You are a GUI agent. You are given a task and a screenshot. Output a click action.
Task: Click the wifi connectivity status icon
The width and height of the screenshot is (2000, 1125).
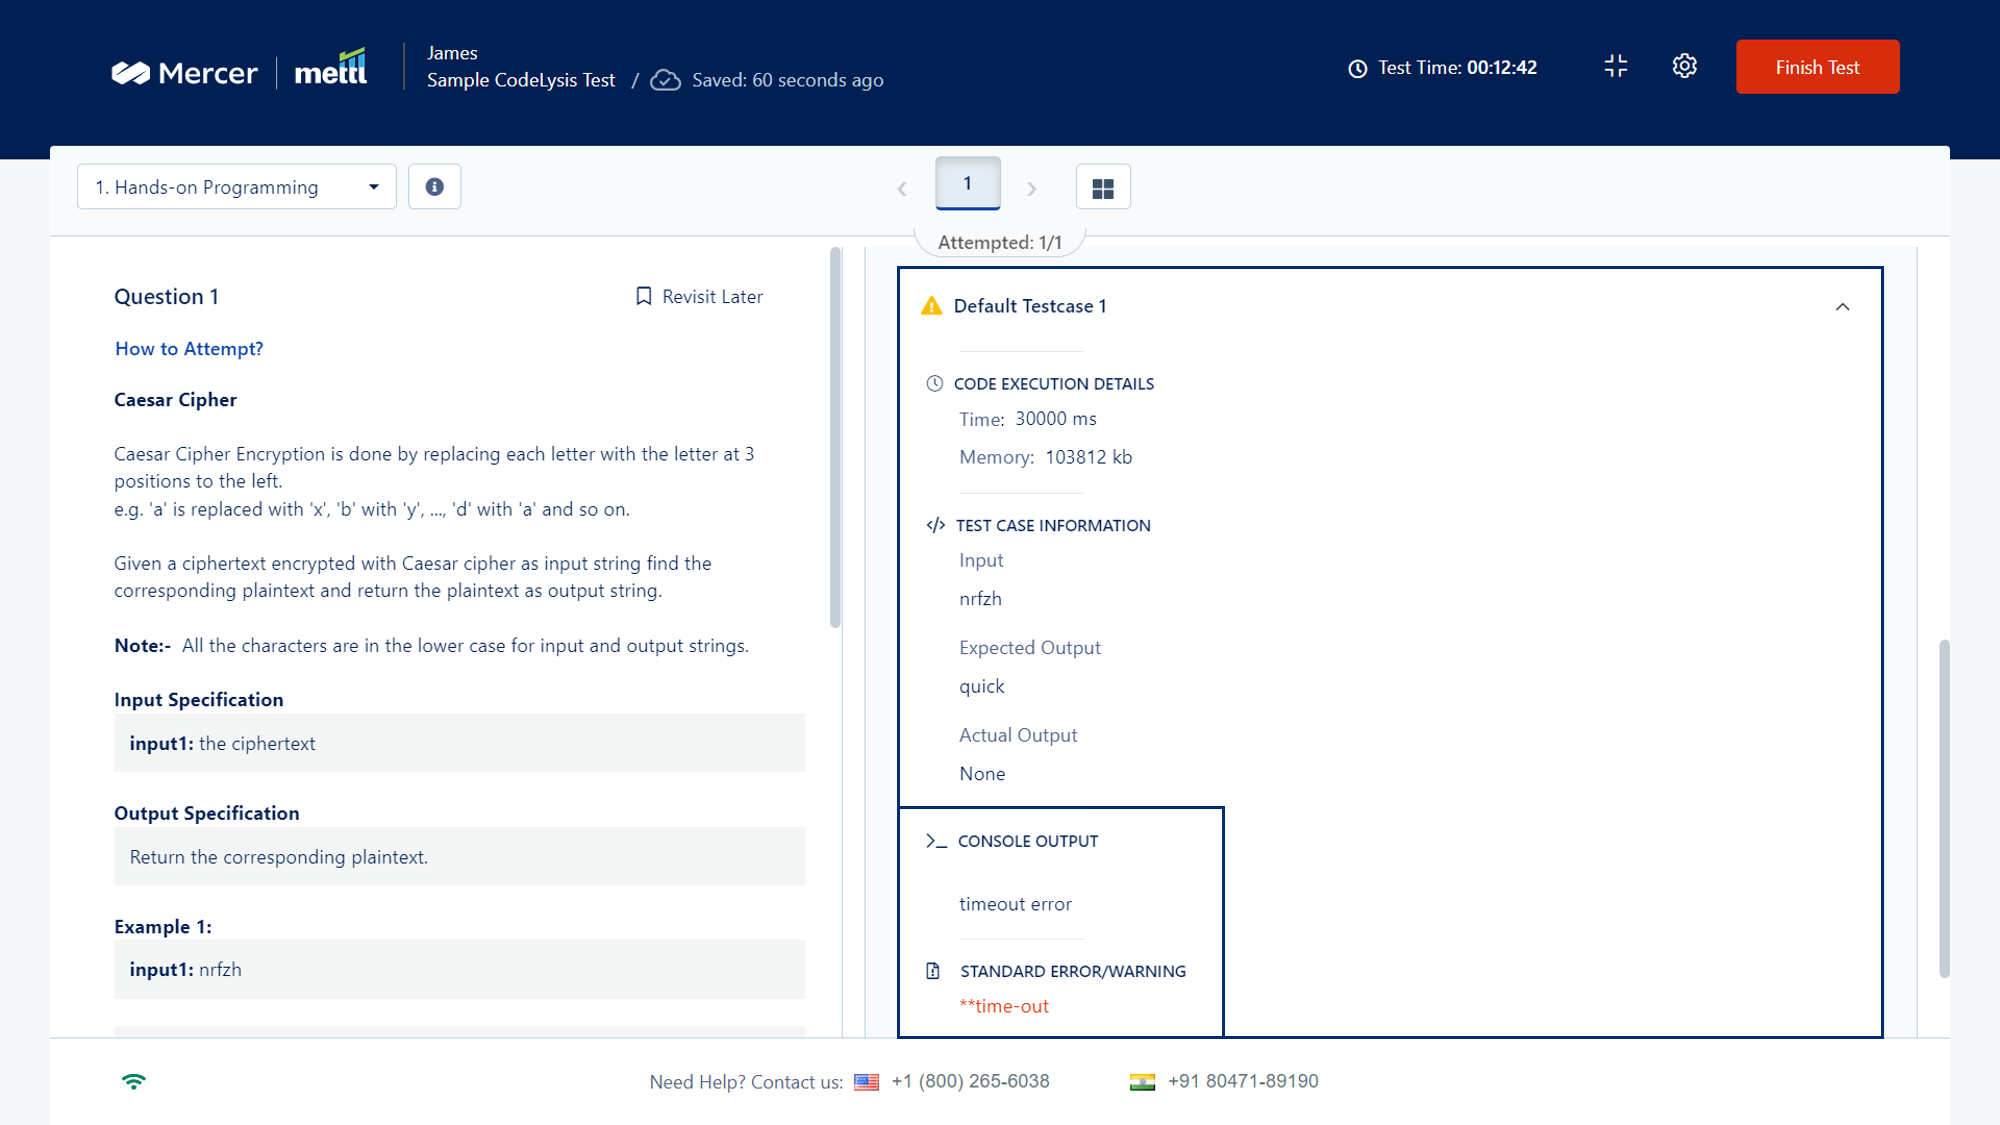pos(133,1081)
